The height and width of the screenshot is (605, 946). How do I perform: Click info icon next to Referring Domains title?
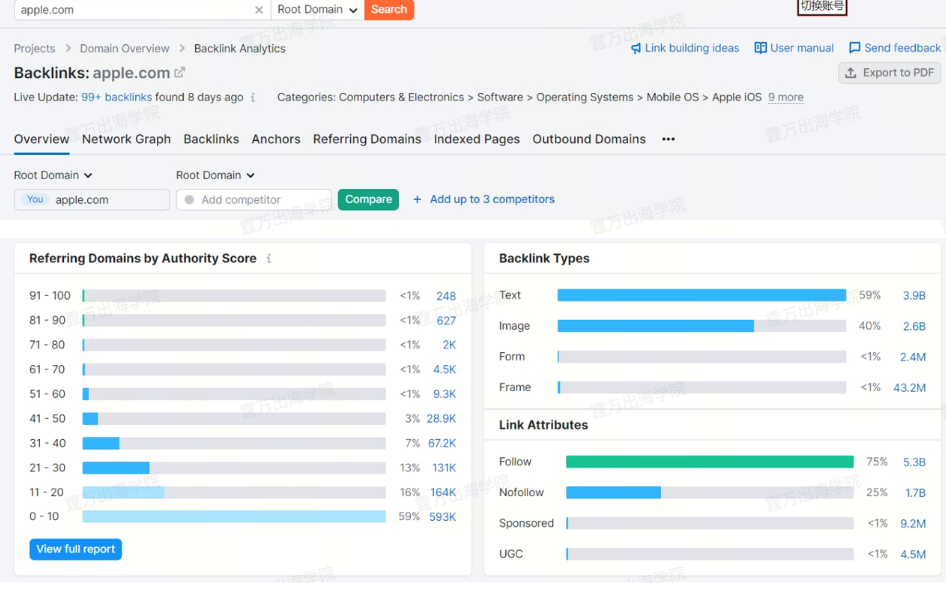coord(268,259)
